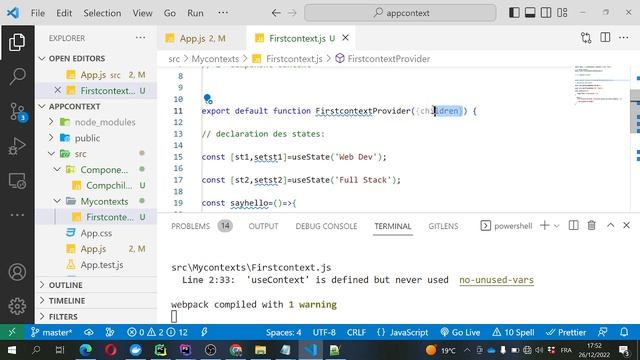The width and height of the screenshot is (640, 360).
Task: Switch to the OUTPUT panel tab
Action: coord(263,226)
